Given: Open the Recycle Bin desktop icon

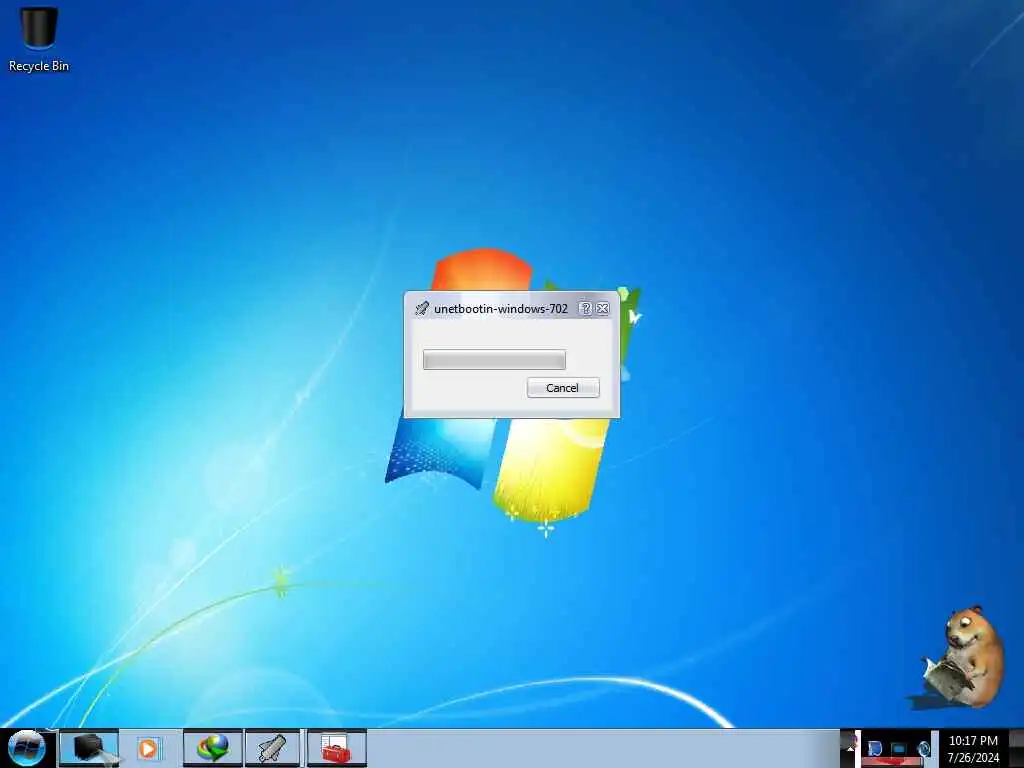Looking at the screenshot, I should [39, 38].
